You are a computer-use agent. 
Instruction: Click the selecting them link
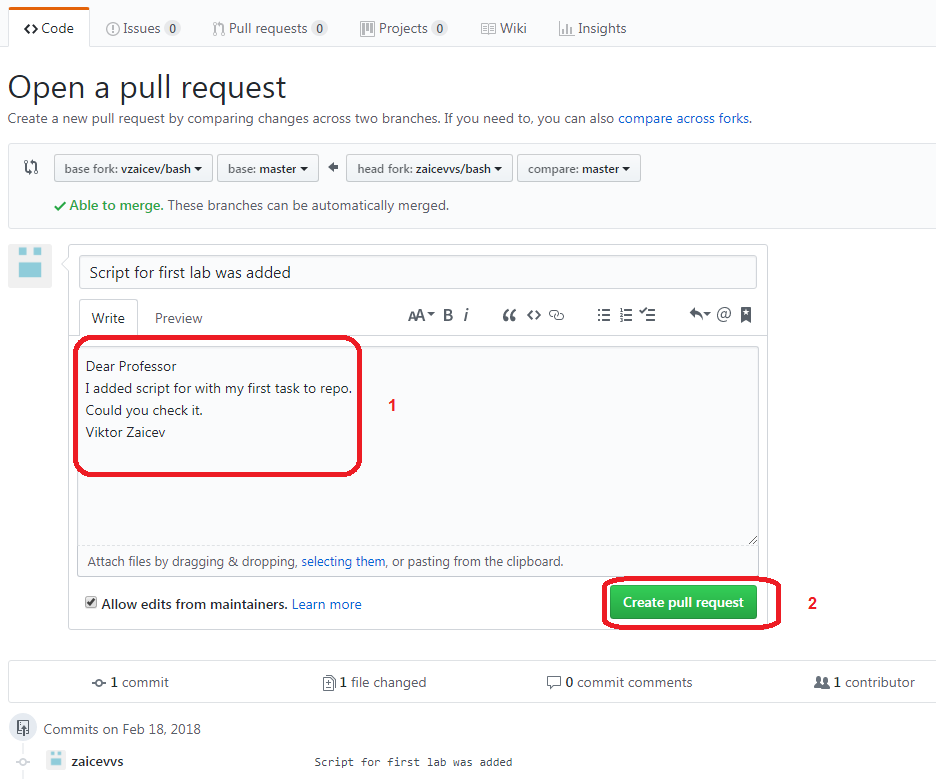(343, 561)
